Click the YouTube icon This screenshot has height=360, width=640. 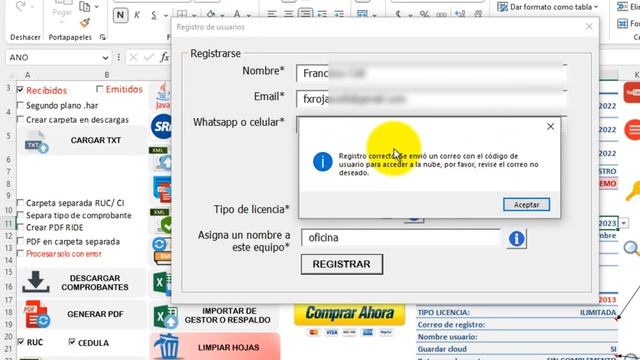point(632,93)
